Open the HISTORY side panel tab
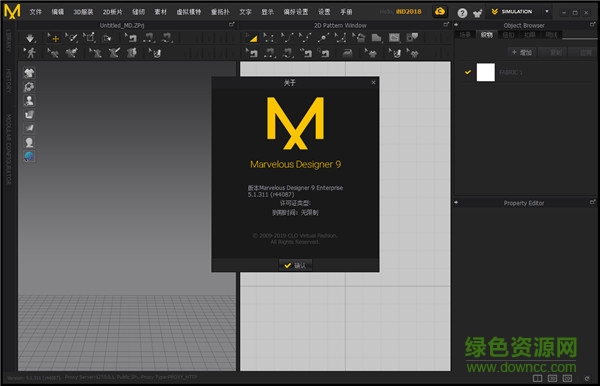The height and width of the screenshot is (386, 600). point(8,81)
